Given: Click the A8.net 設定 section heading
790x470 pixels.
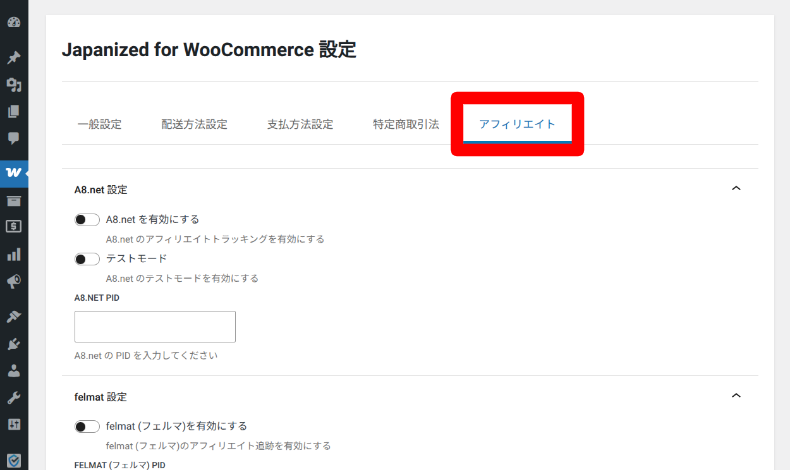Looking at the screenshot, I should pyautogui.click(x=101, y=190).
